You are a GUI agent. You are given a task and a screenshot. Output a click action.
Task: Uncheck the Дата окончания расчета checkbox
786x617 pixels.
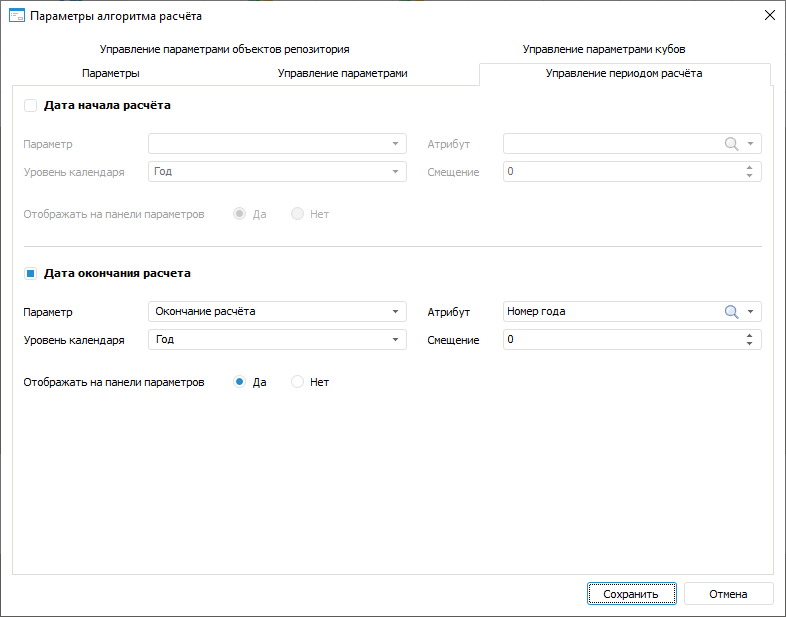pos(30,273)
